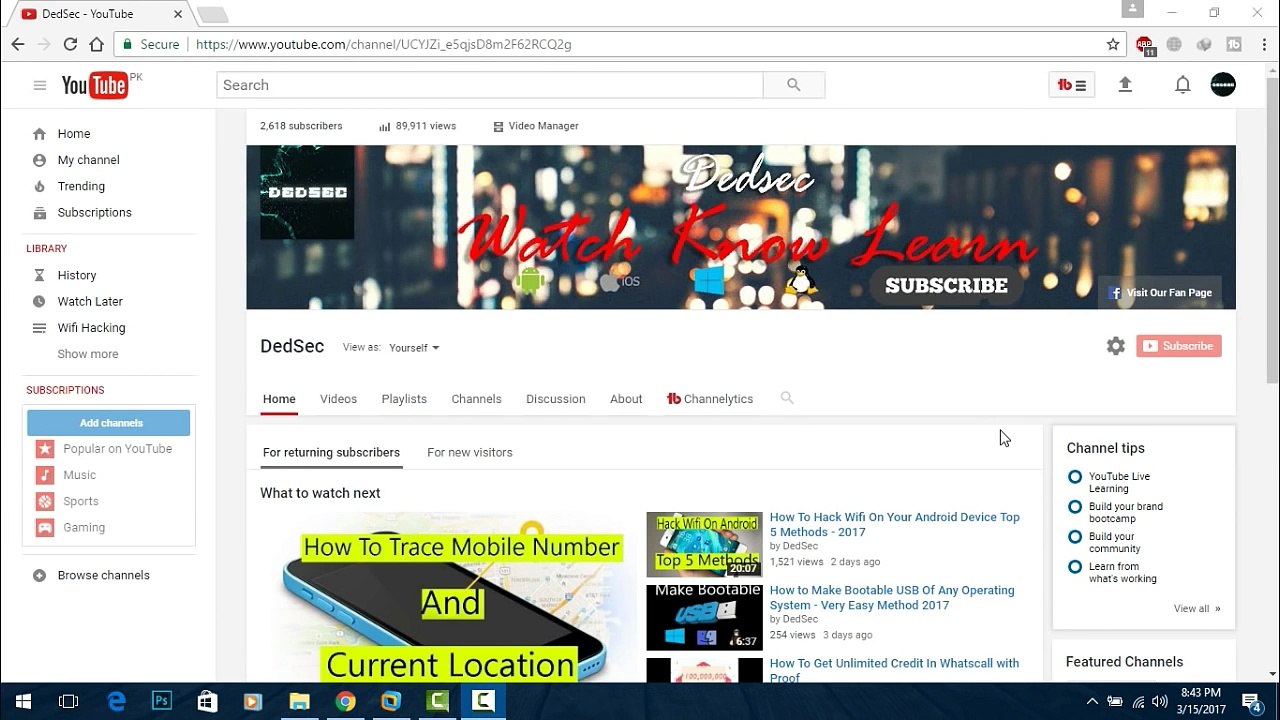The height and width of the screenshot is (720, 1280).
Task: Click the Add channels button
Action: point(108,423)
